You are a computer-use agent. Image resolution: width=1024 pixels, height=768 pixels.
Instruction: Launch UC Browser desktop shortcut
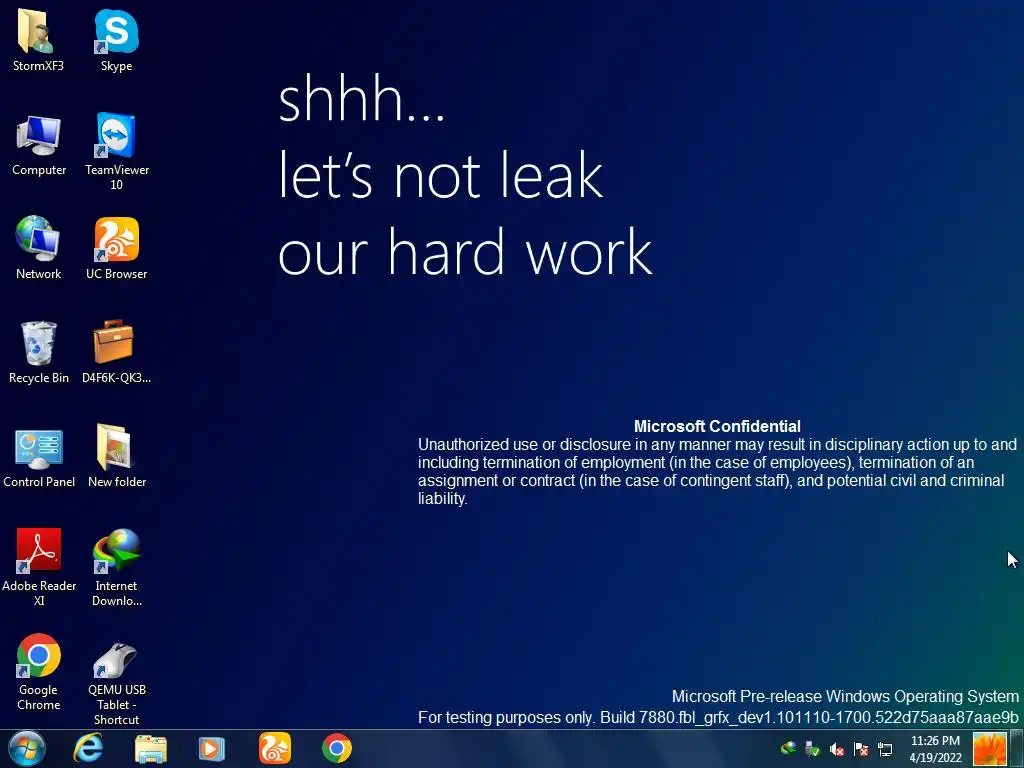[x=116, y=248]
